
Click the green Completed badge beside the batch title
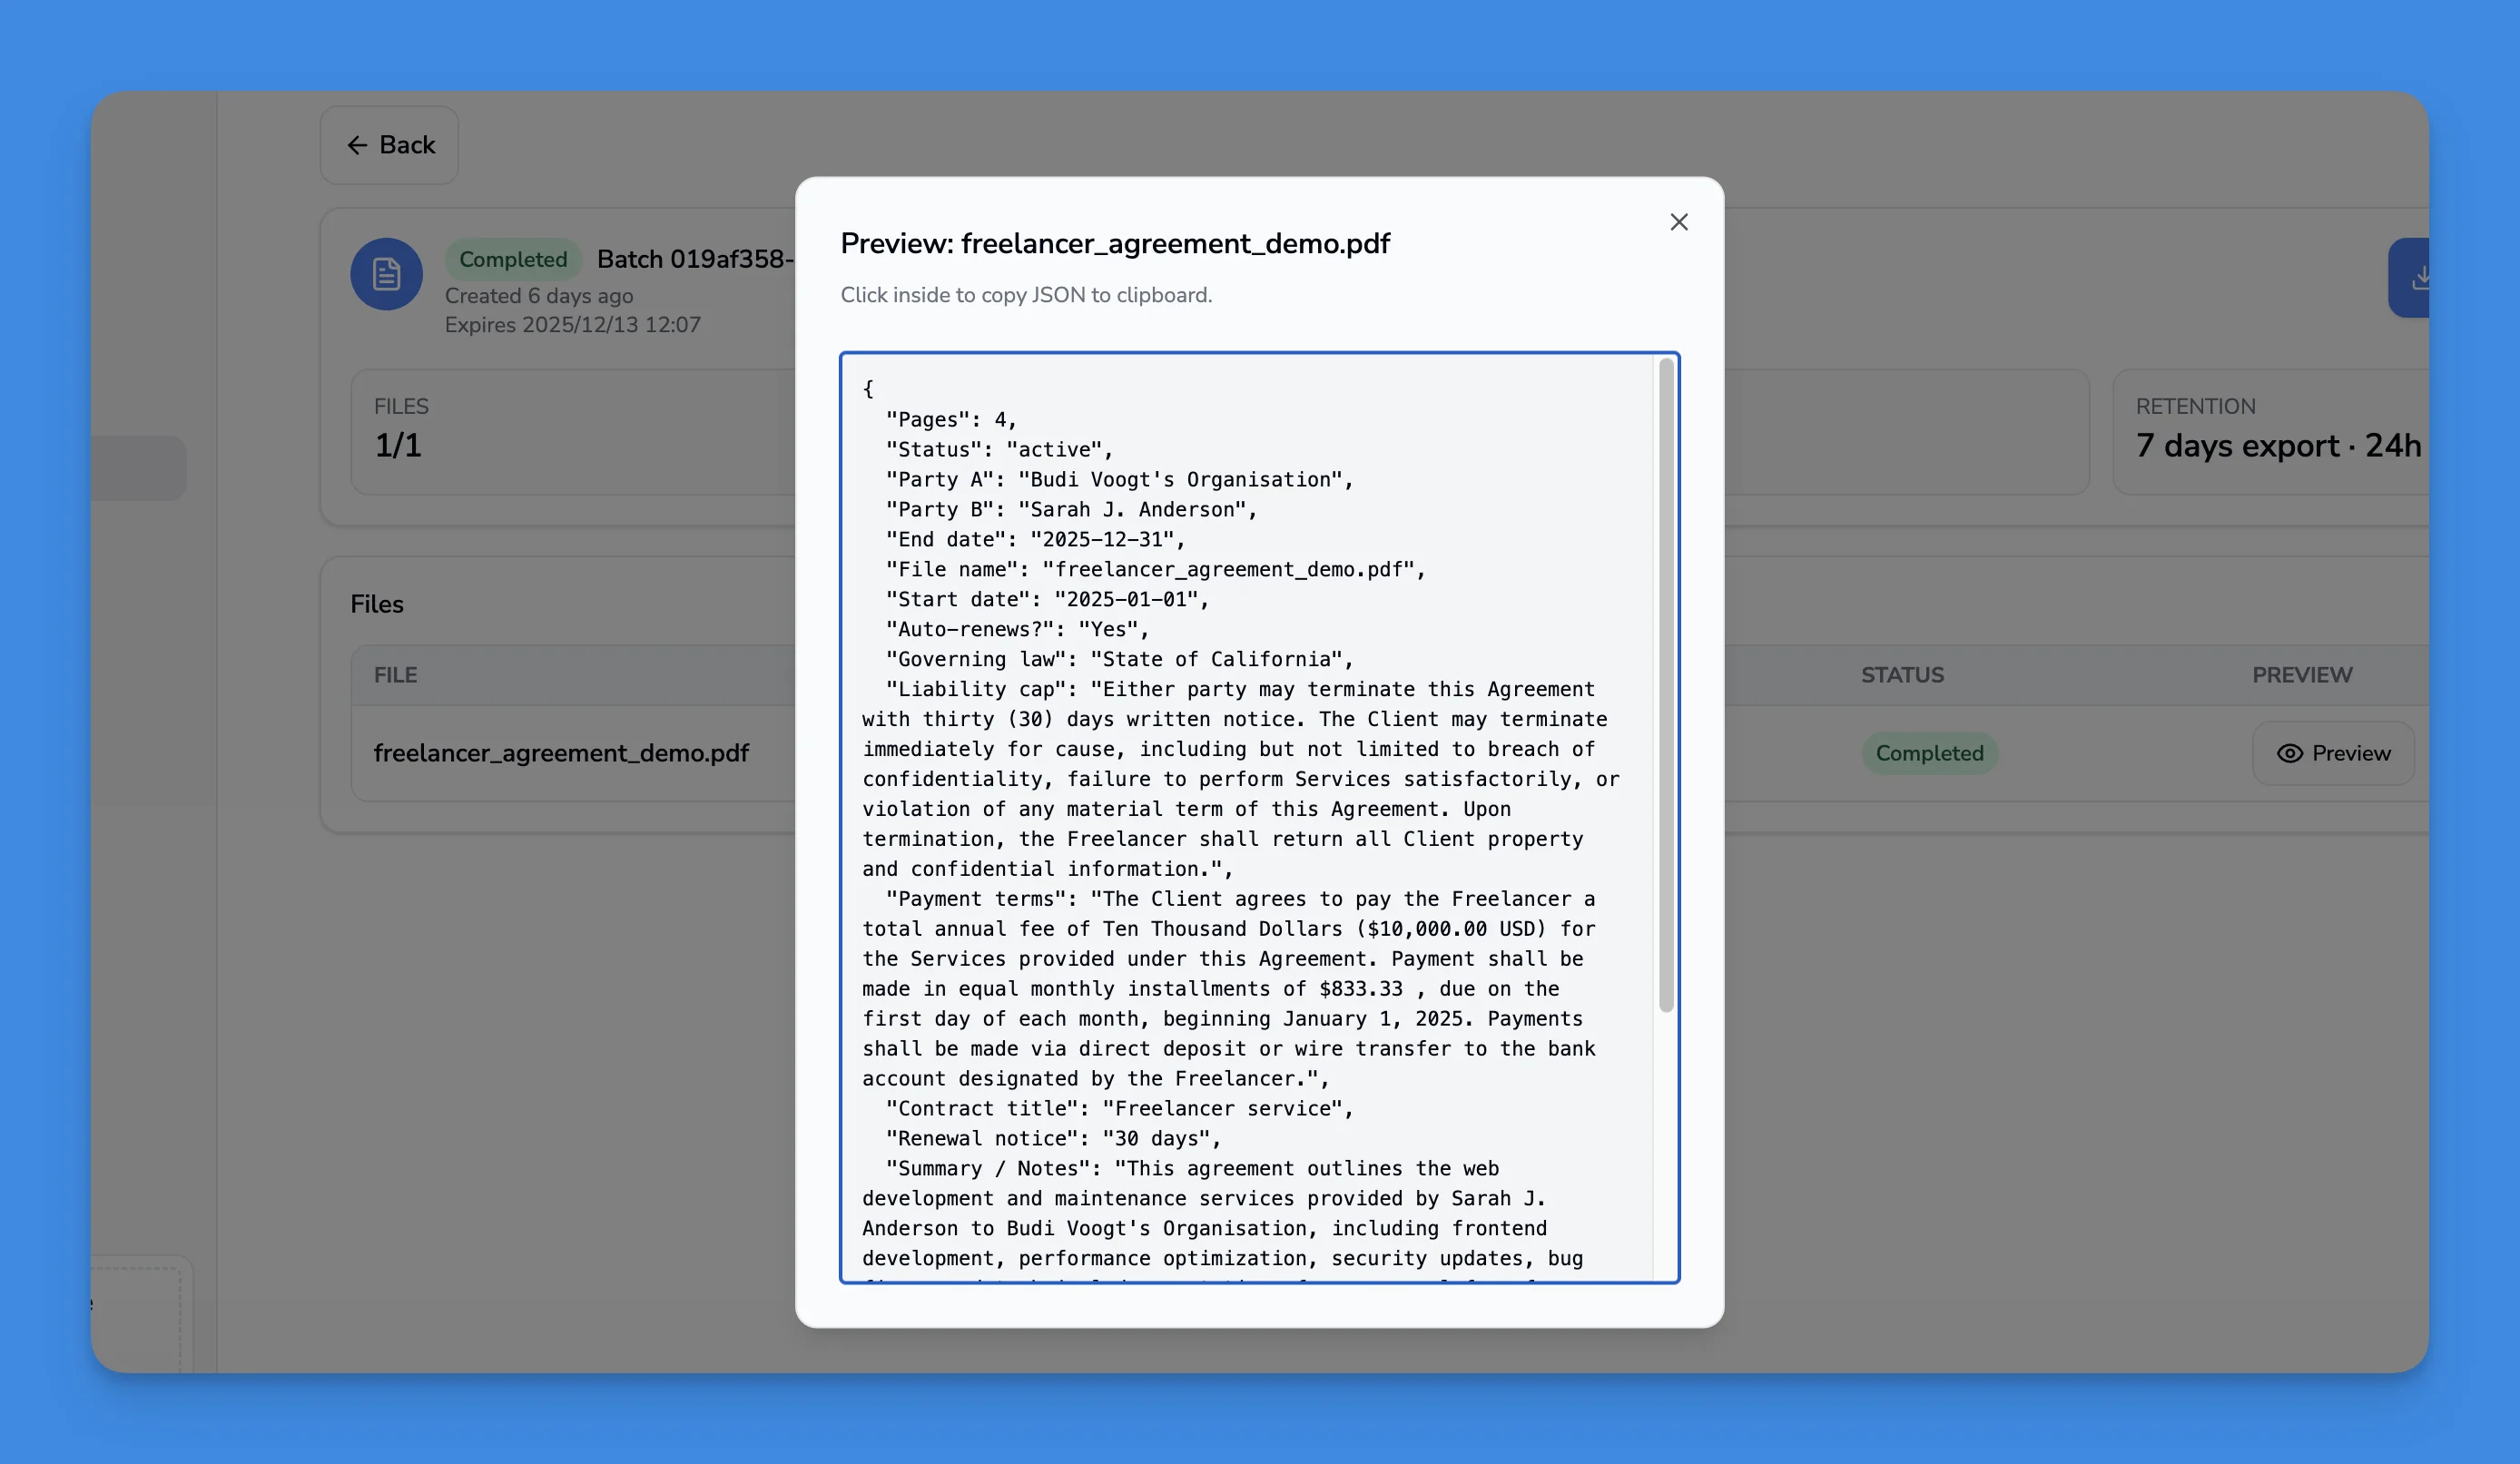point(513,259)
